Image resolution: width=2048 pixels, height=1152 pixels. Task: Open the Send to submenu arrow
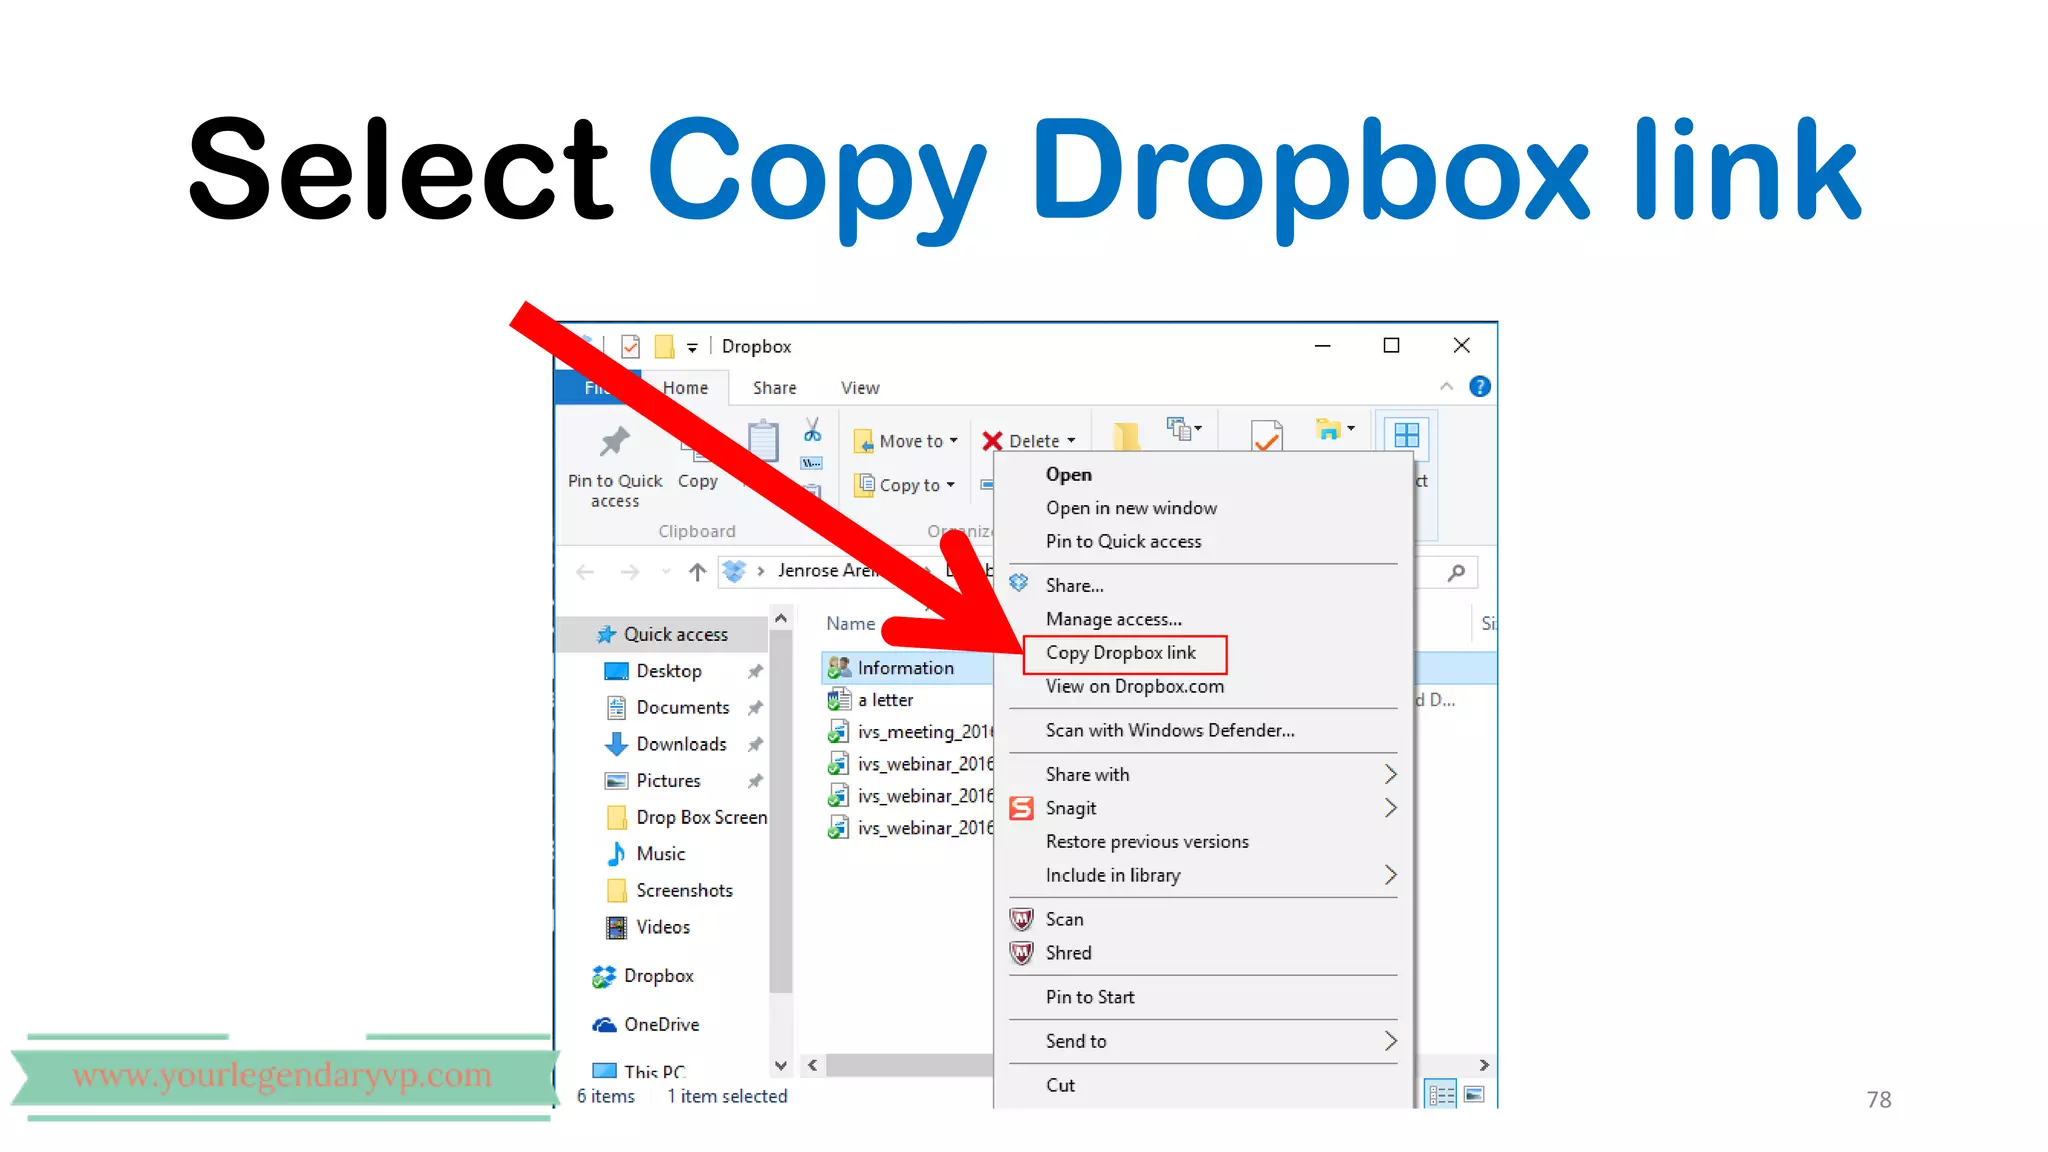click(x=1390, y=1041)
